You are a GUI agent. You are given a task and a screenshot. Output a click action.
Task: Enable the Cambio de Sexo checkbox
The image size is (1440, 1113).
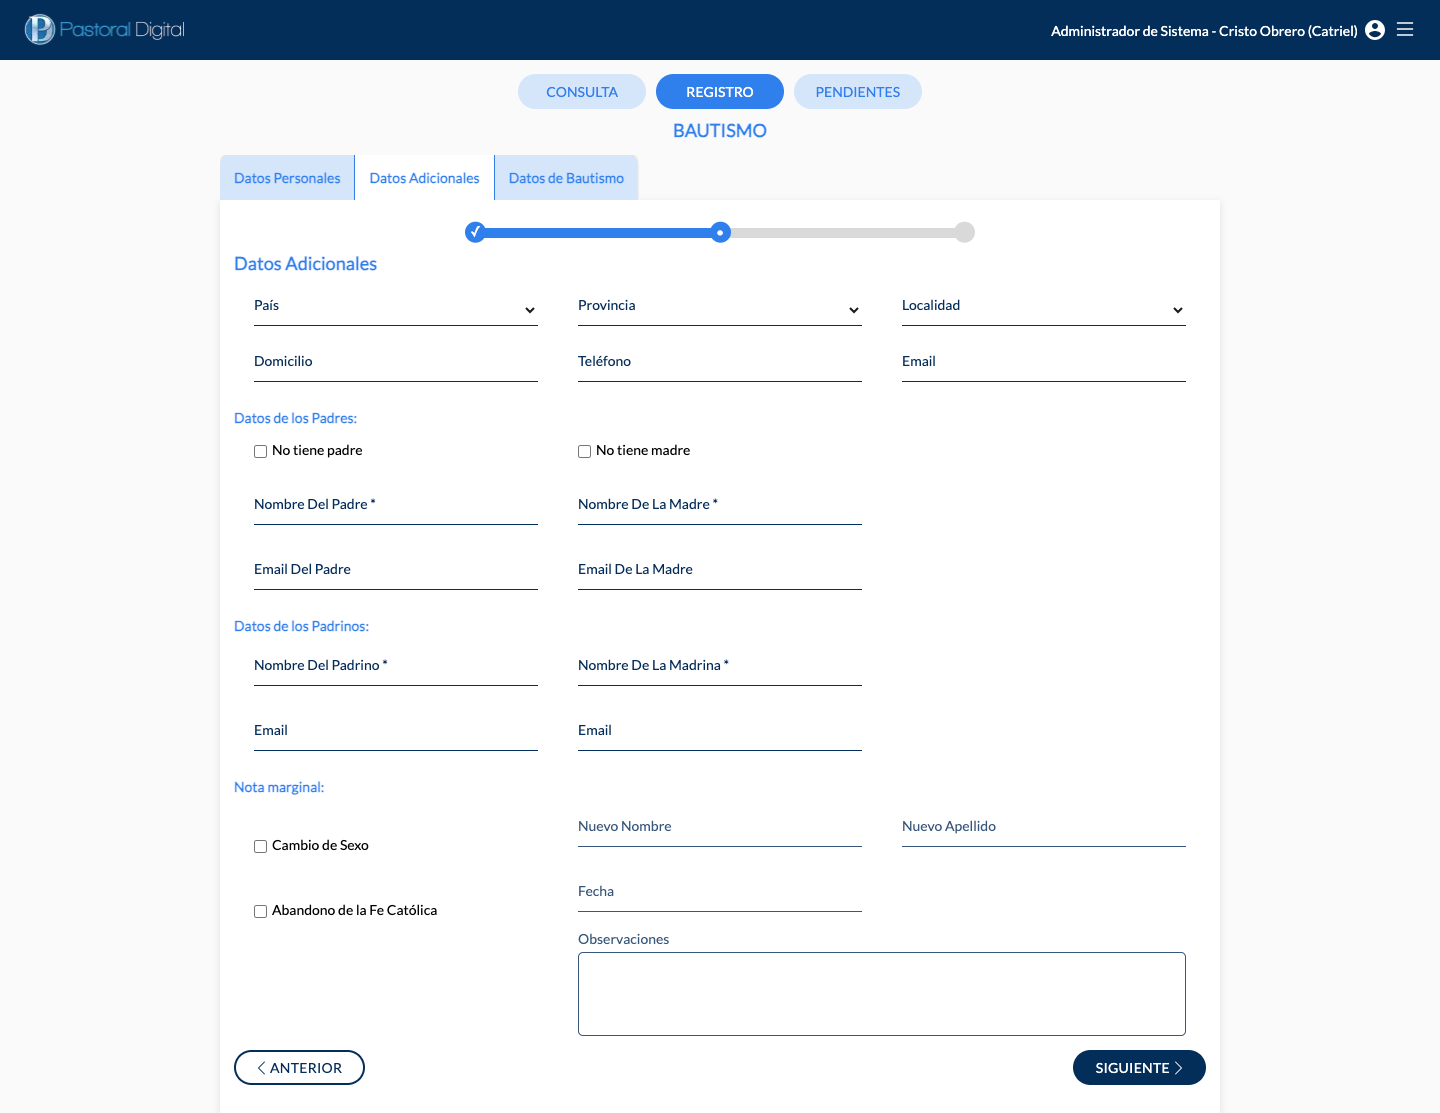(x=260, y=846)
